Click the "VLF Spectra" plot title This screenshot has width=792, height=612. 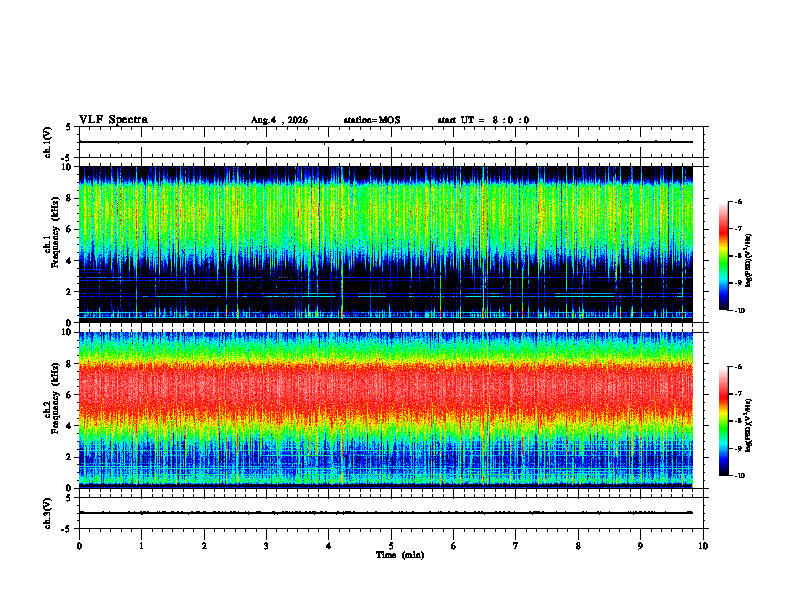113,120
